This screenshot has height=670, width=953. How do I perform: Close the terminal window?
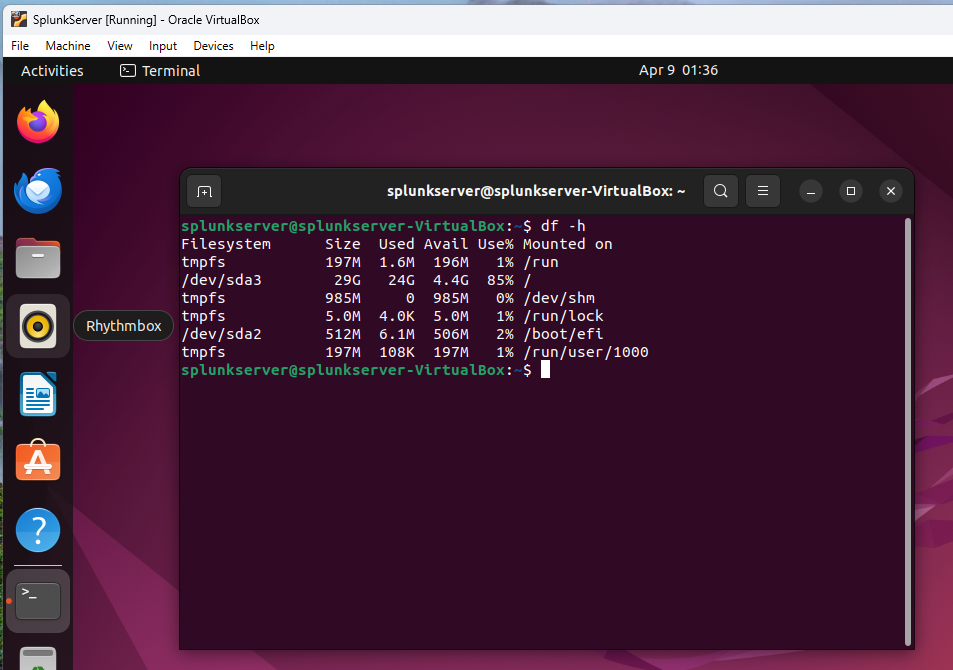pos(891,192)
